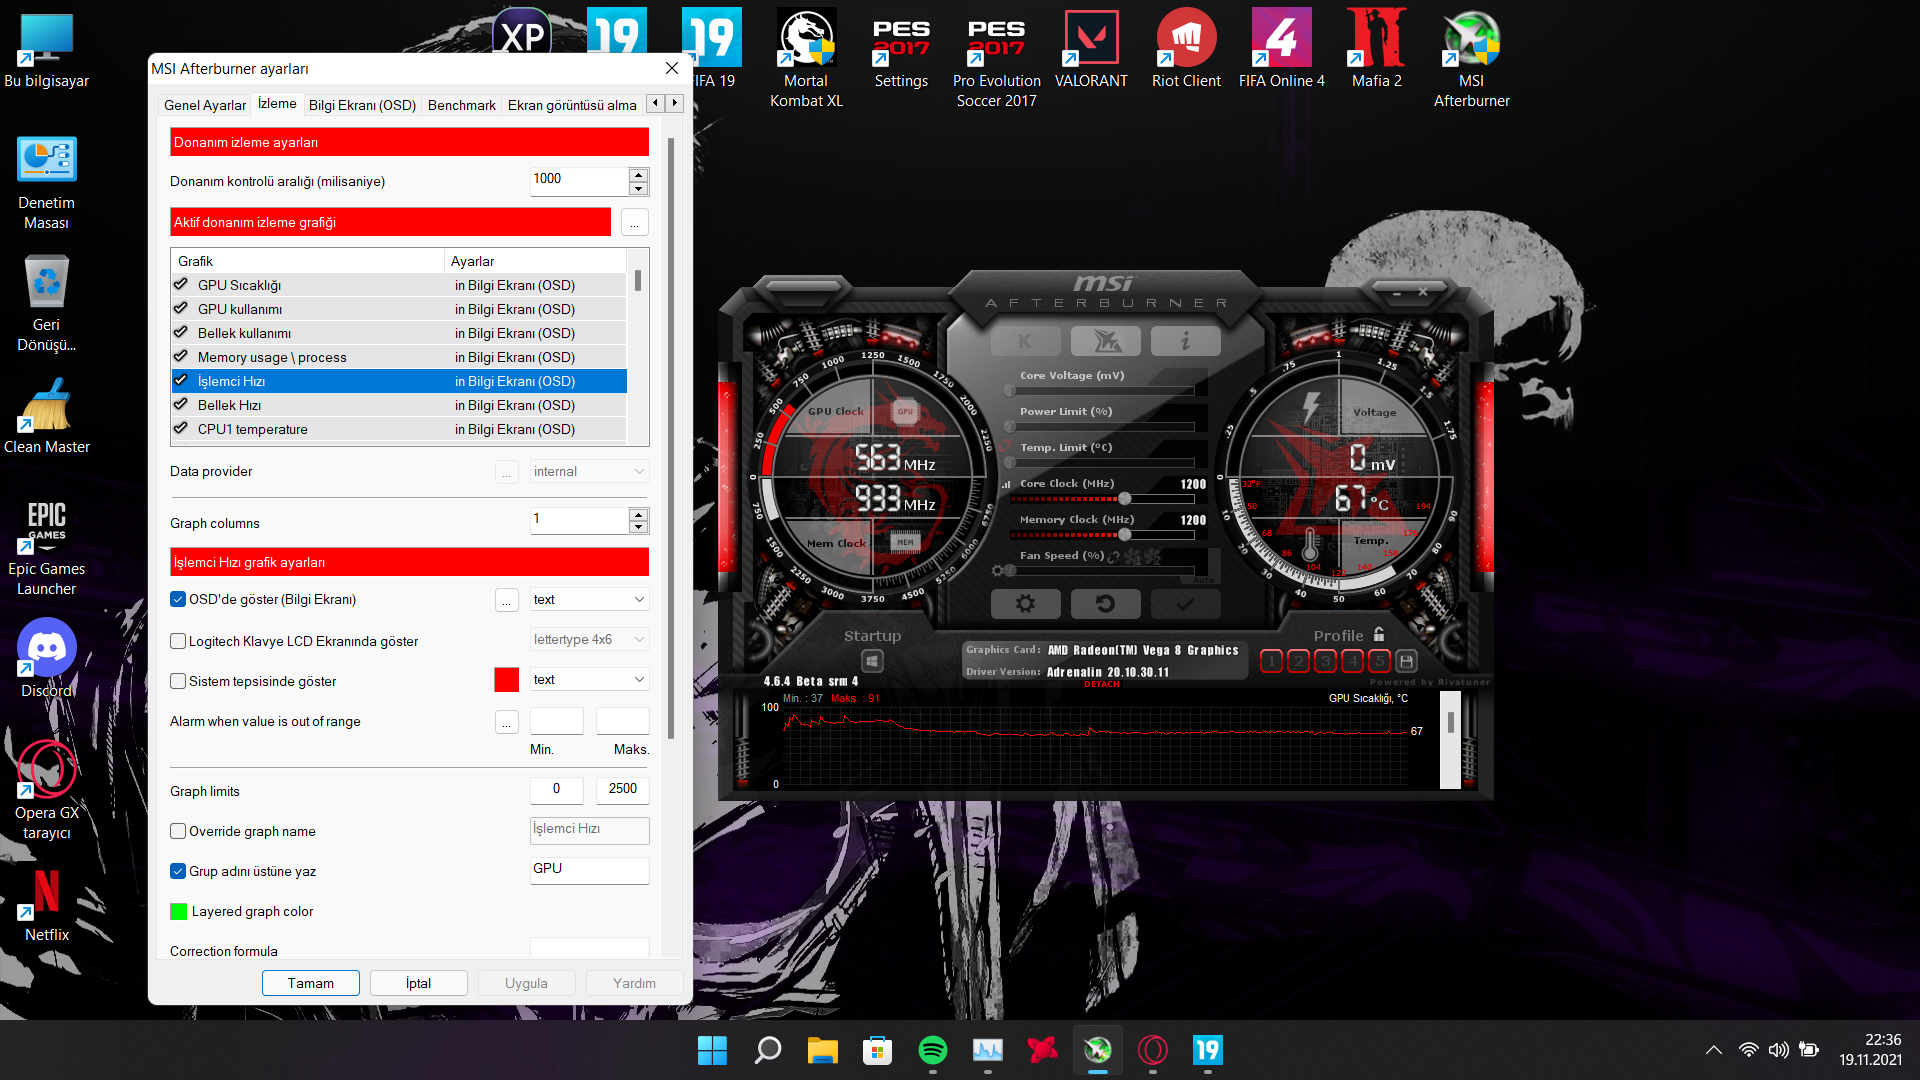Show next tabs with right arrow
The height and width of the screenshot is (1080, 1920).
pyautogui.click(x=675, y=103)
